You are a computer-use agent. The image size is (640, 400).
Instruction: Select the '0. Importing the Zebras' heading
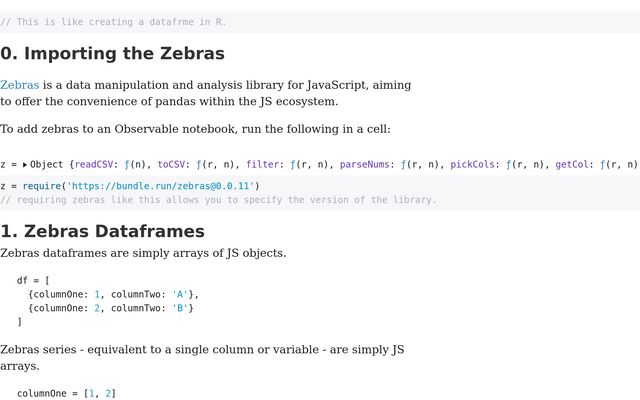tap(112, 53)
